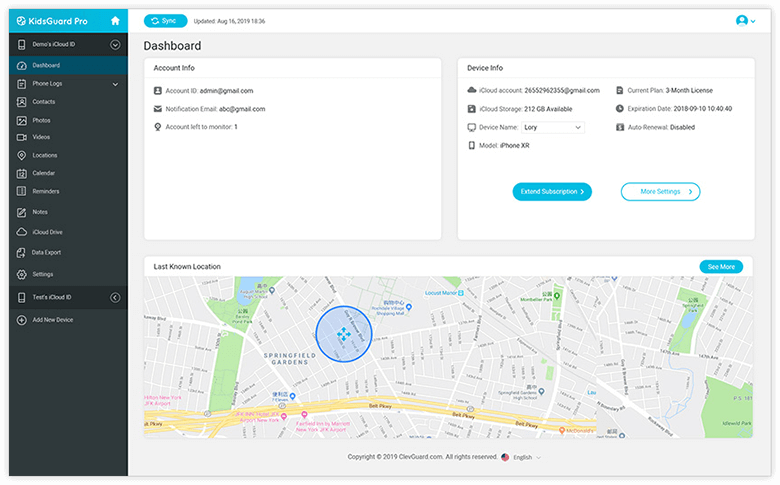Open Settings in the sidebar

[x=68, y=274]
